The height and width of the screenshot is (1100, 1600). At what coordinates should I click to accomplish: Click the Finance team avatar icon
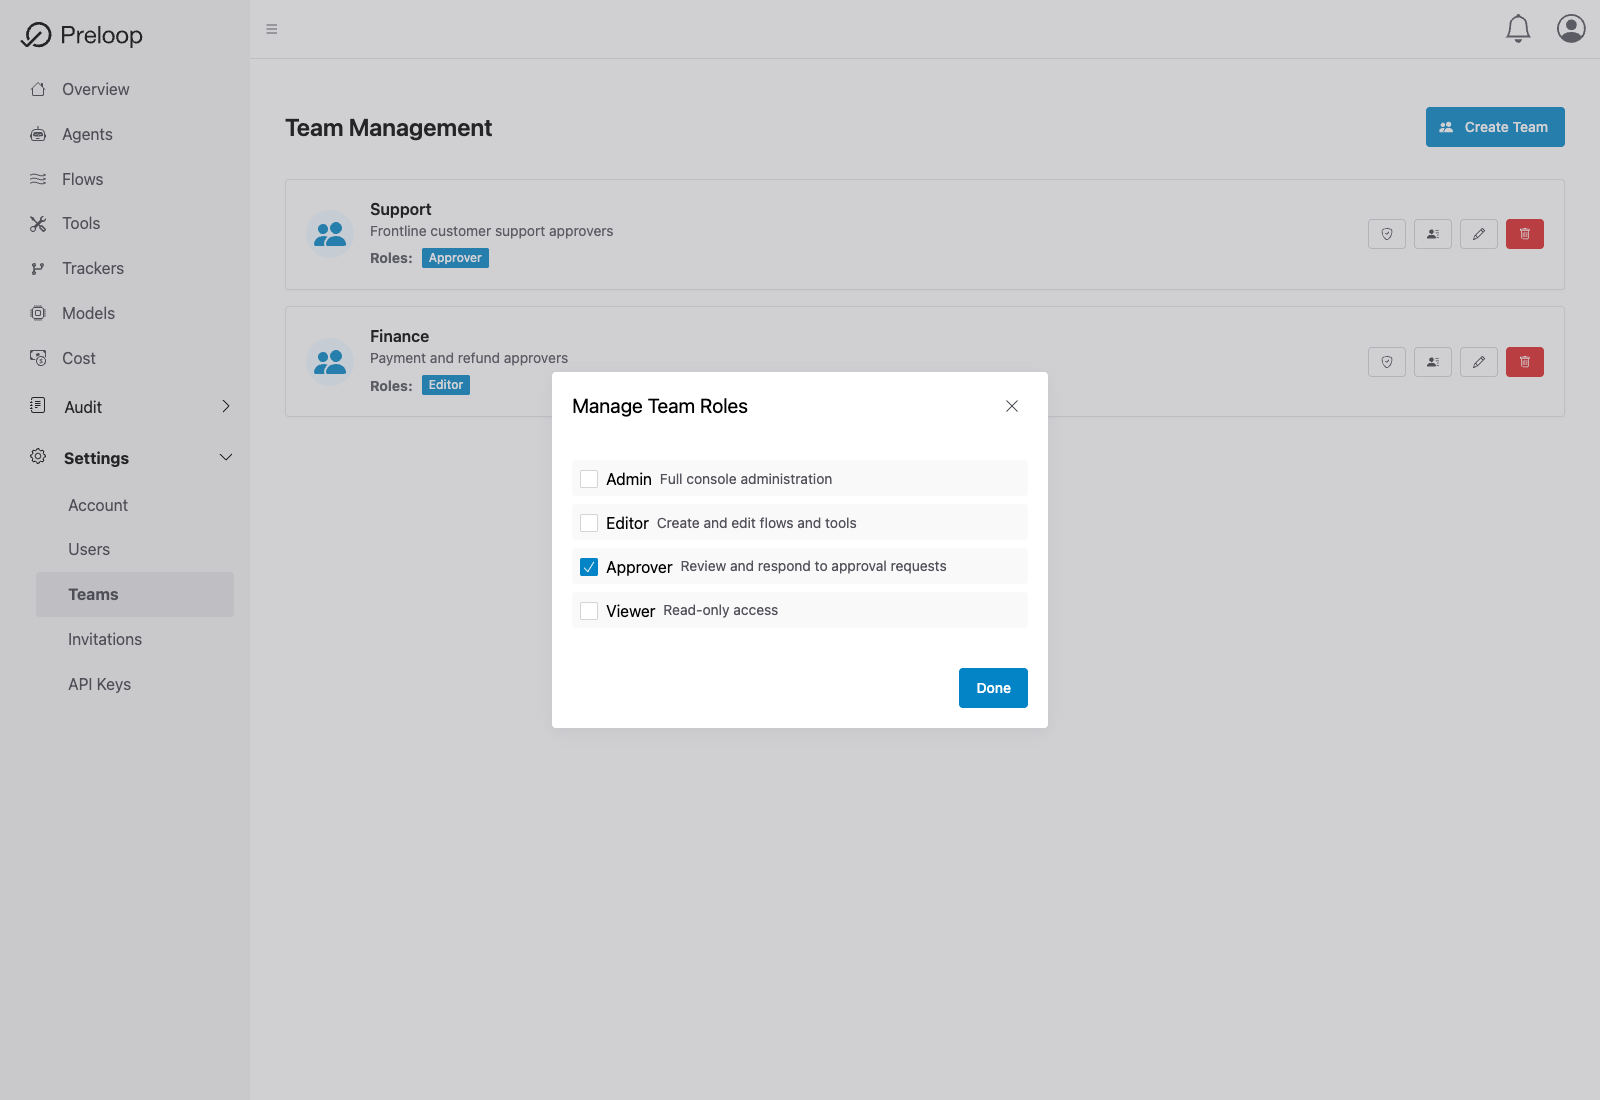pyautogui.click(x=330, y=362)
